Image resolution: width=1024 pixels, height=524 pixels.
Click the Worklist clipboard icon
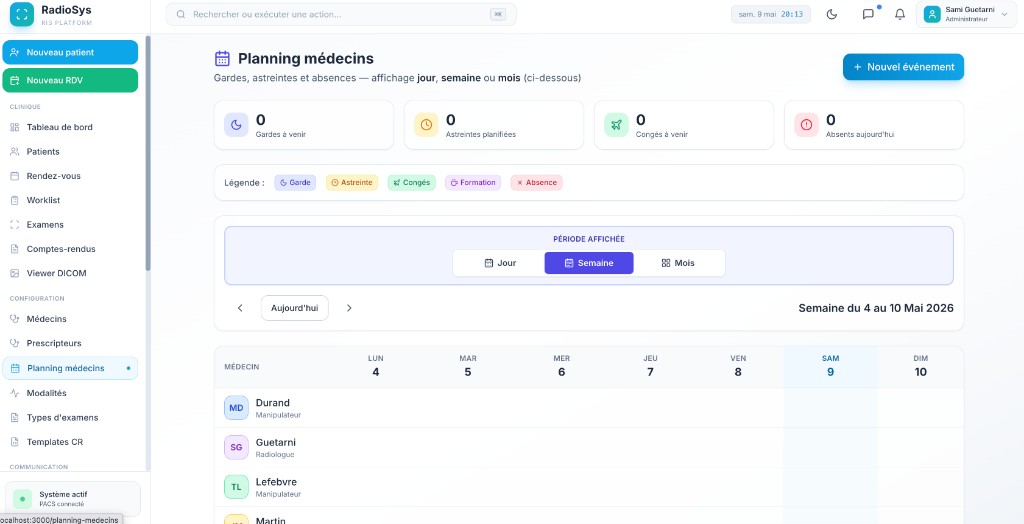pyautogui.click(x=14, y=201)
